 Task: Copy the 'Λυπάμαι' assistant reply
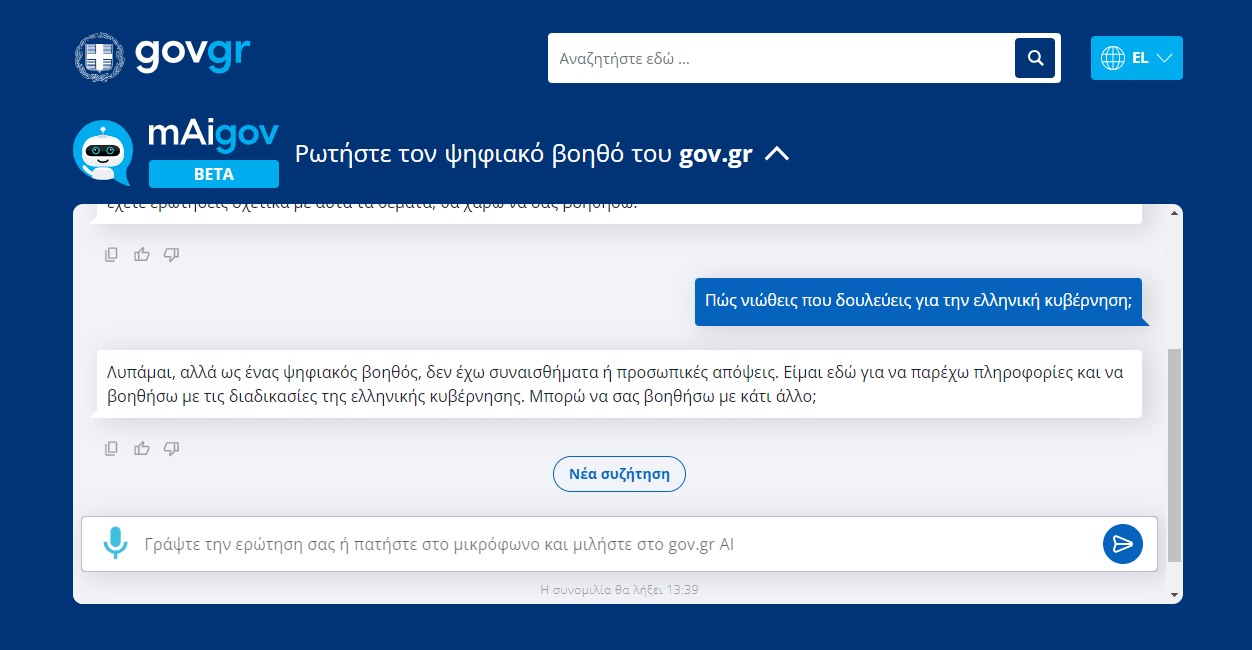pos(112,449)
